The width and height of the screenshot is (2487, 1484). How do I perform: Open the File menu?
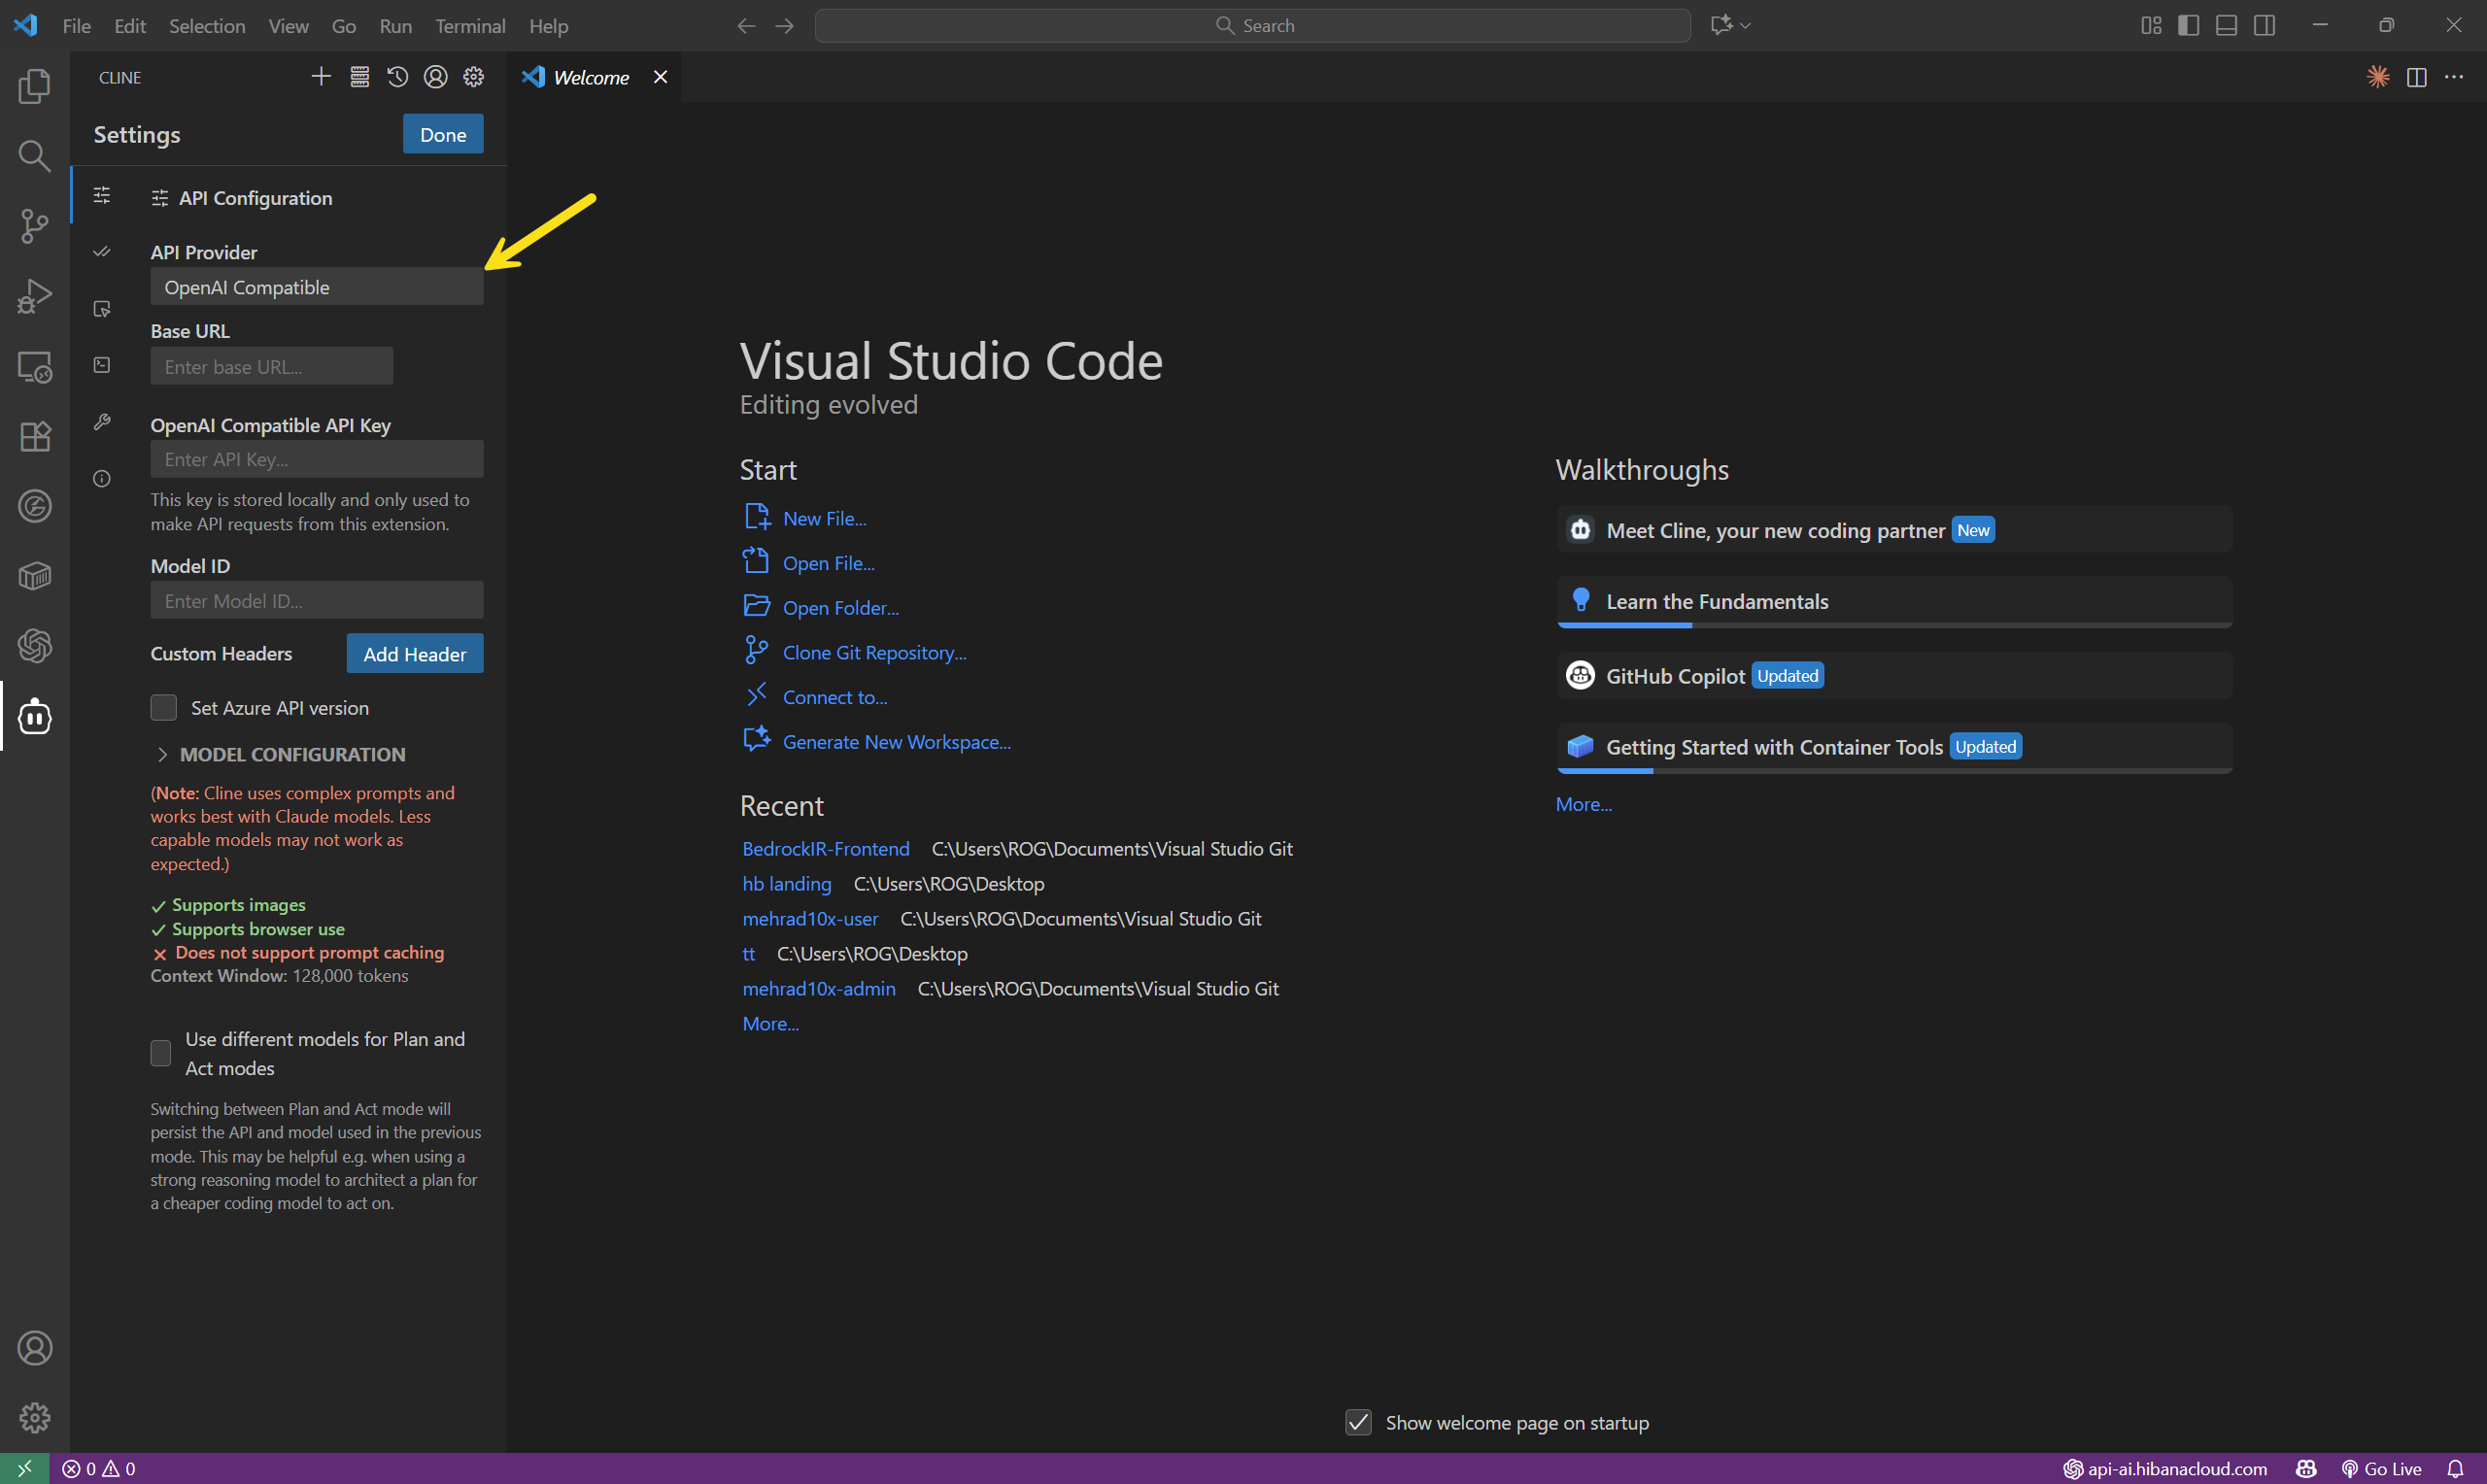[76, 26]
